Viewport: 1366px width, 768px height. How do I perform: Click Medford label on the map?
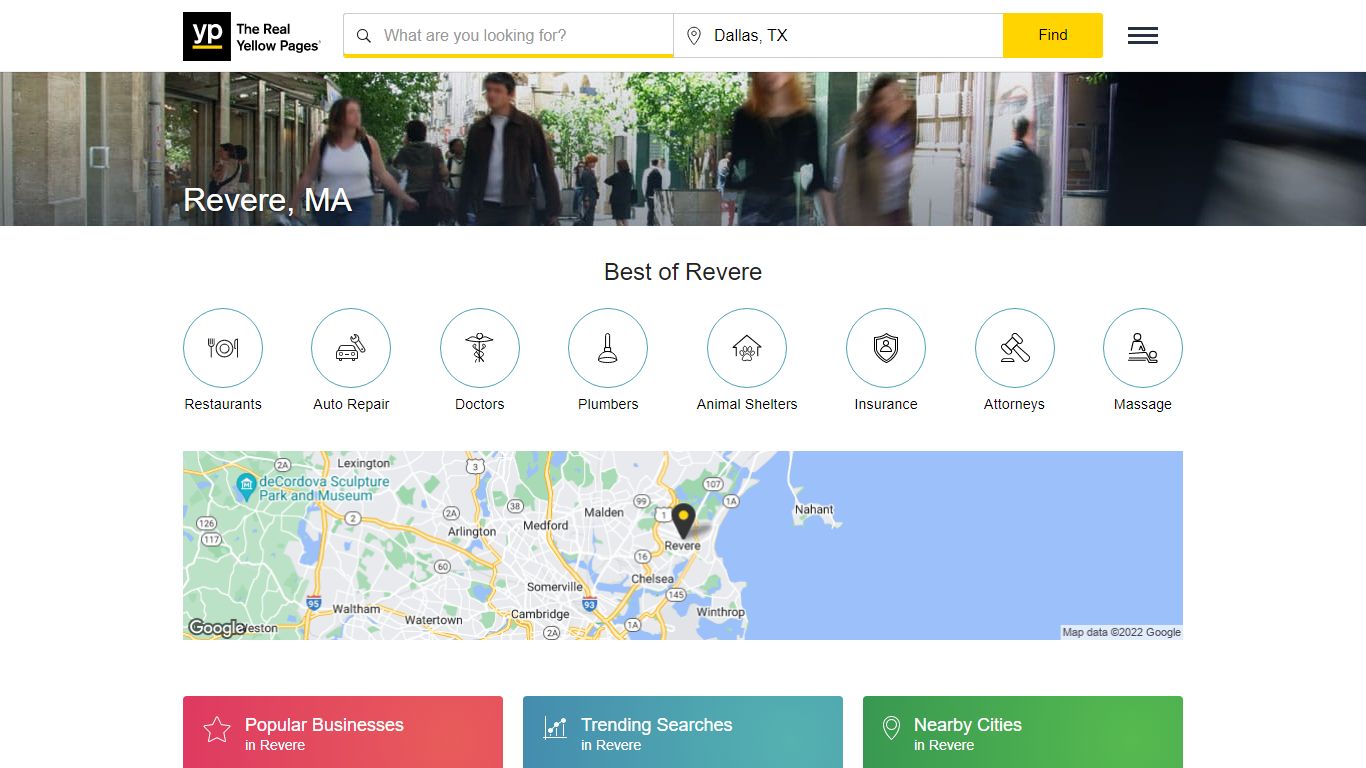point(546,525)
